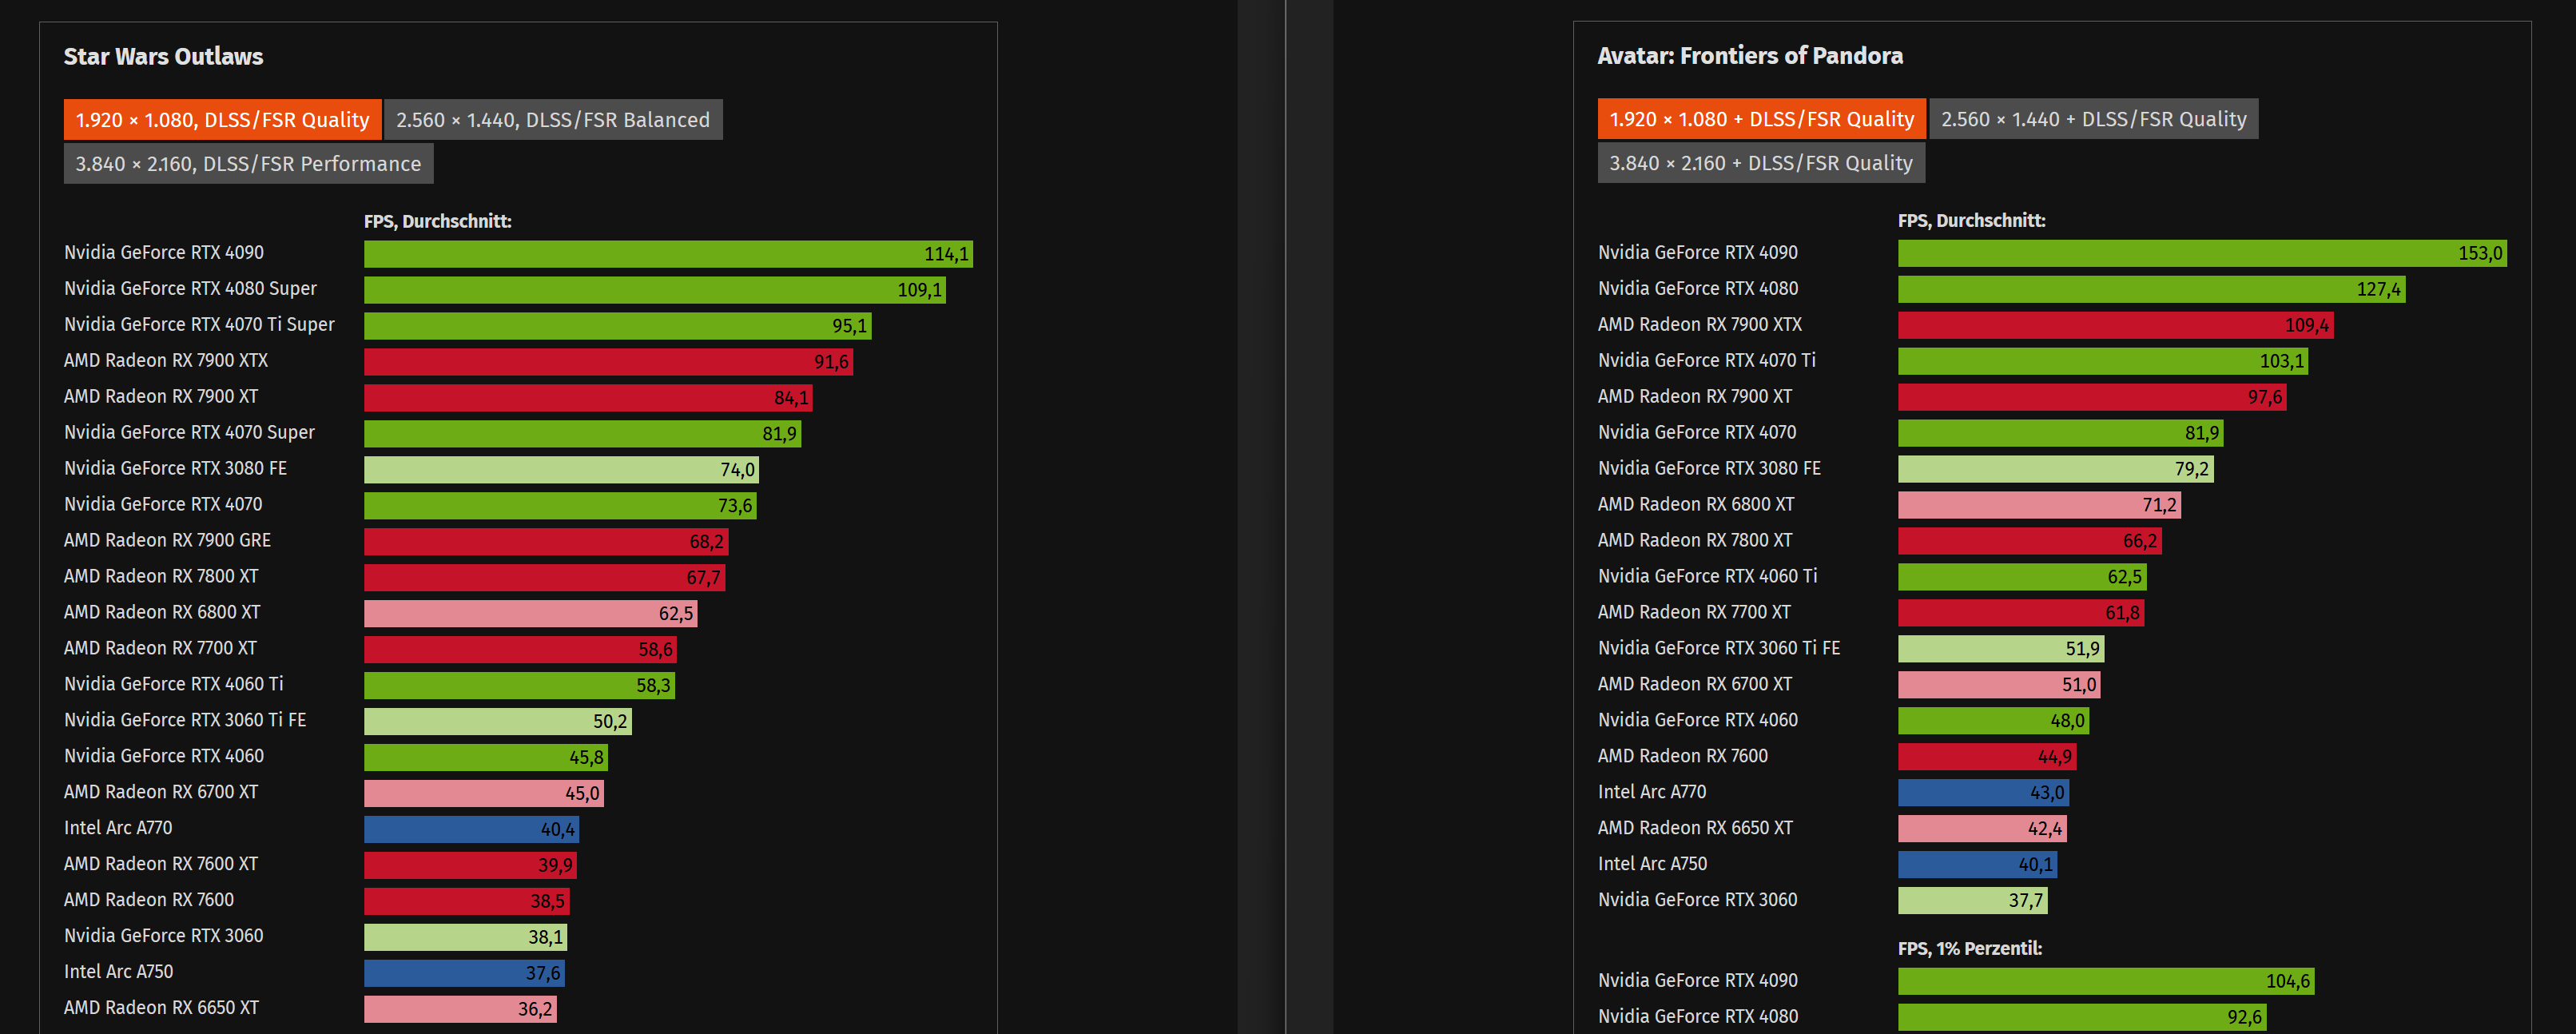Select Avatar 1.920 × 1.080 + DLSS/FSR Quality tab
2576x1034 pixels.
(1760, 119)
